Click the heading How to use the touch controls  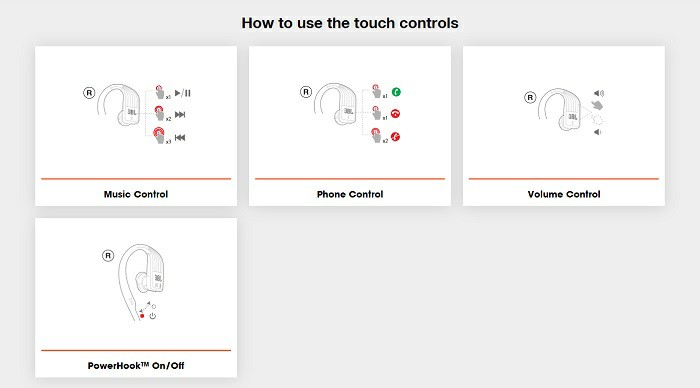350,23
